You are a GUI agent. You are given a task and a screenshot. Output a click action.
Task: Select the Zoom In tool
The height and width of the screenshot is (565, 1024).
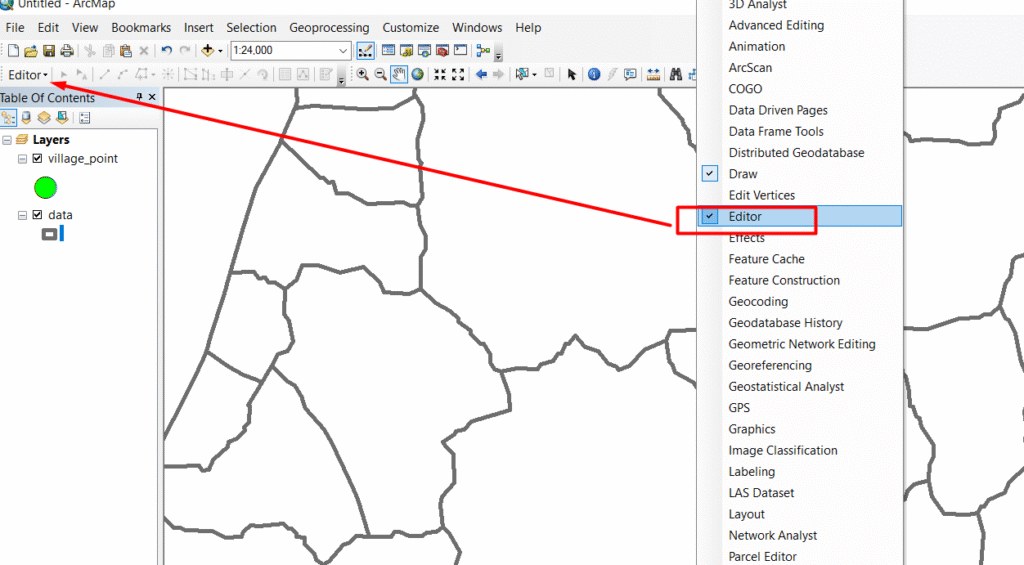pyautogui.click(x=362, y=74)
